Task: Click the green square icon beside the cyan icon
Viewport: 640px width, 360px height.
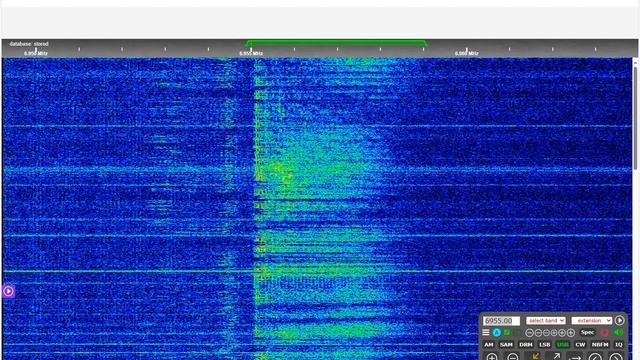Action: click(507, 333)
